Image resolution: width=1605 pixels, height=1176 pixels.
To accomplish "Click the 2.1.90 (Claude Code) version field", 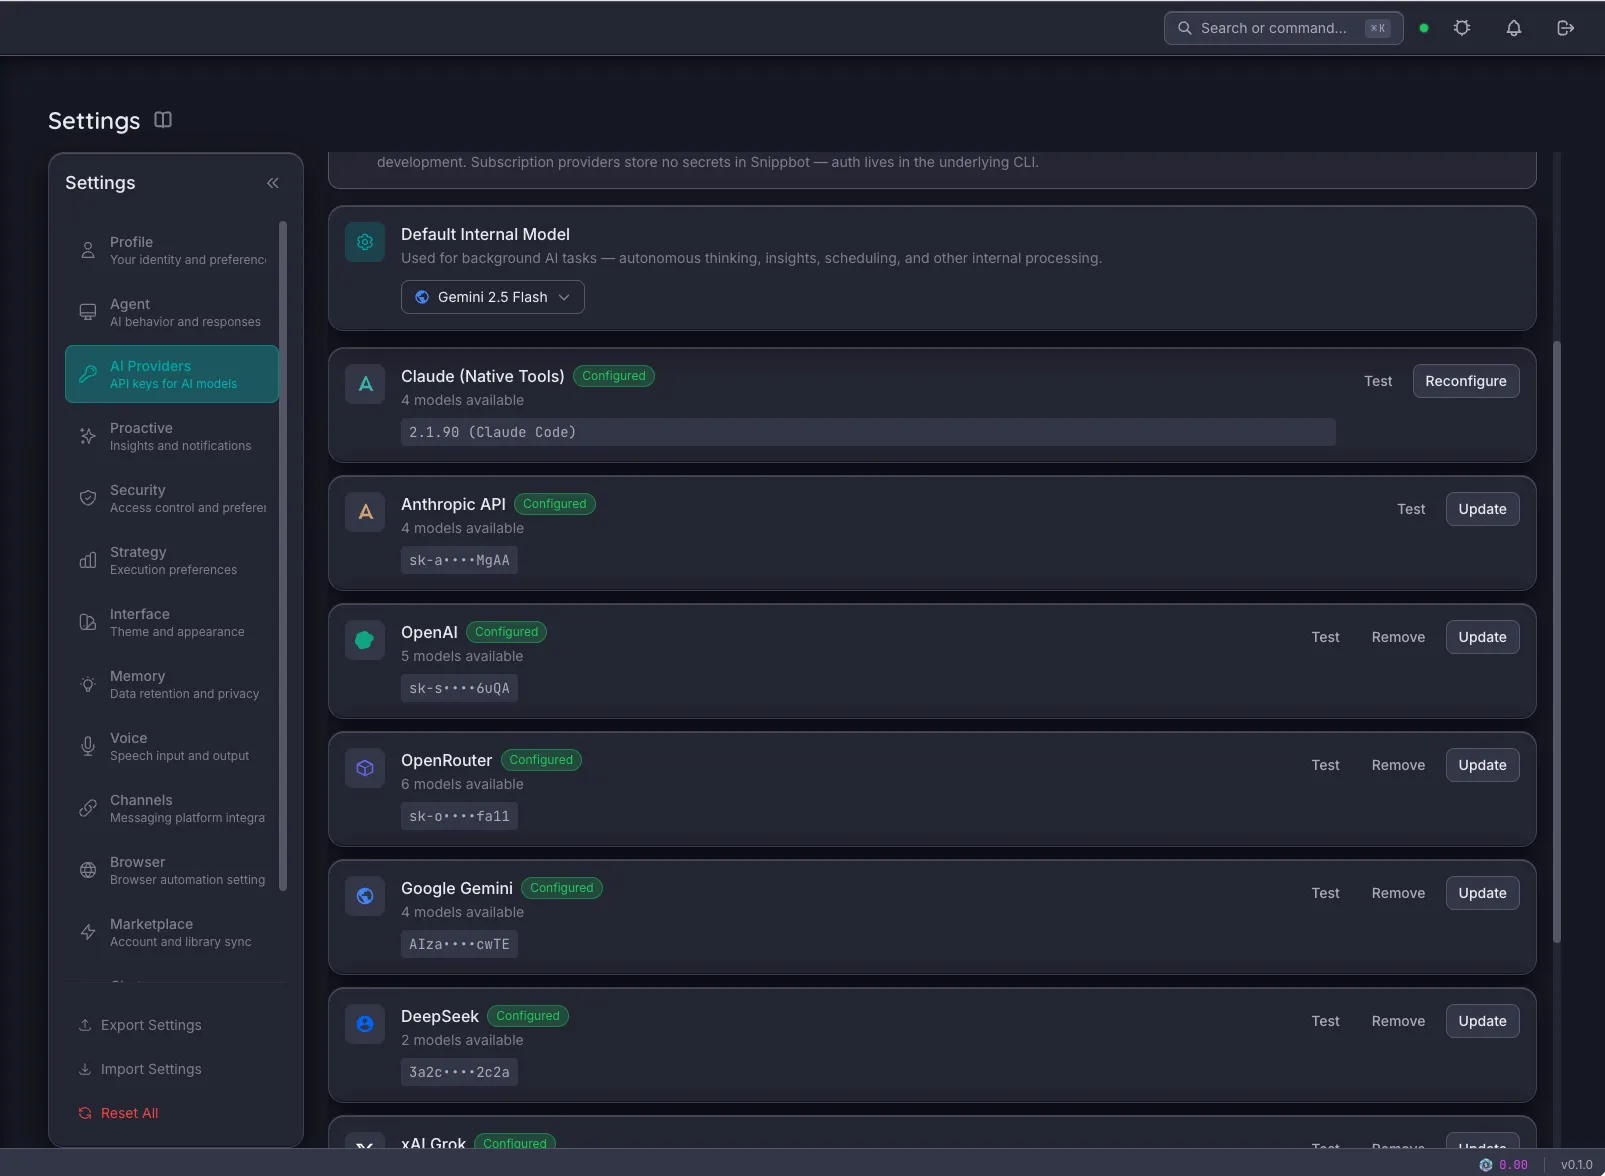I will tap(868, 432).
